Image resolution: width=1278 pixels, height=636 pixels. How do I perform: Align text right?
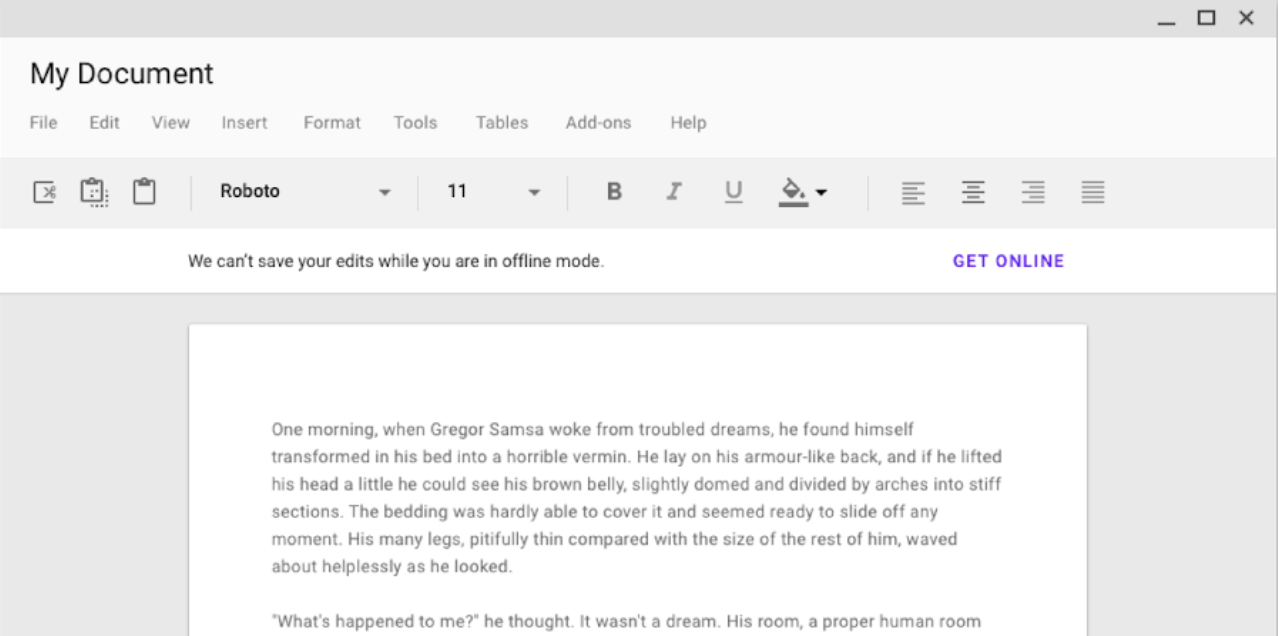click(x=1033, y=192)
